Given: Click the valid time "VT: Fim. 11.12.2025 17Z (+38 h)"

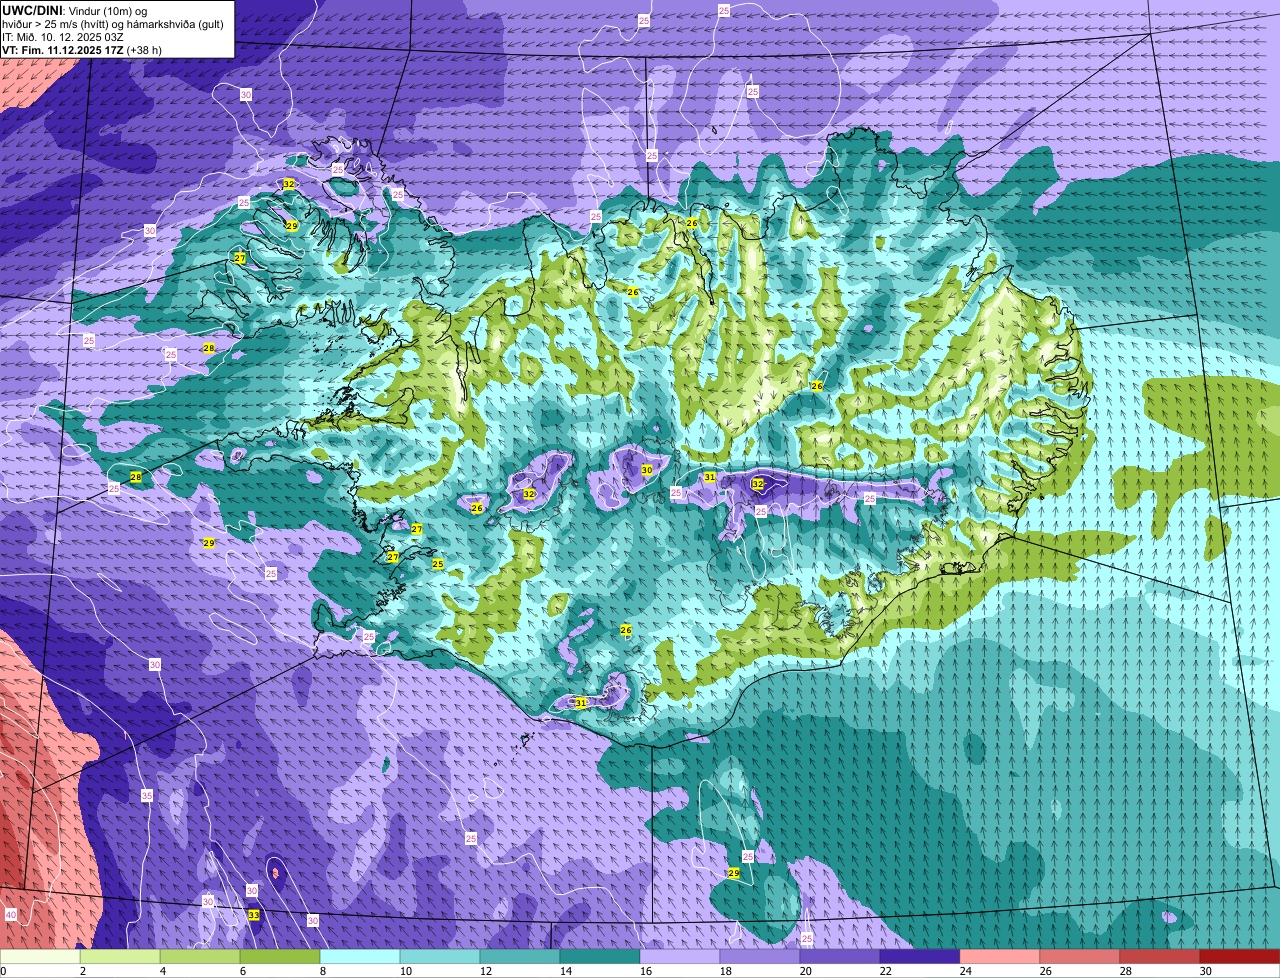Looking at the screenshot, I should [x=82, y=49].
